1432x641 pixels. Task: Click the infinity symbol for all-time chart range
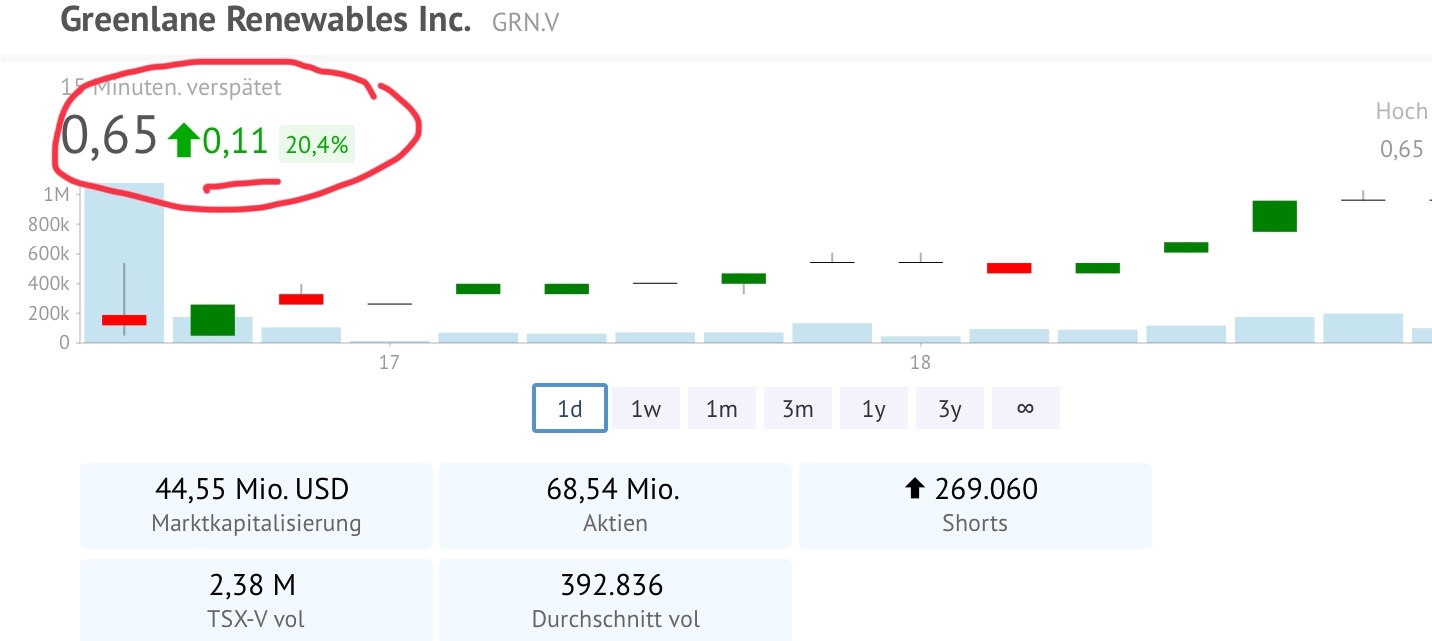click(1025, 407)
